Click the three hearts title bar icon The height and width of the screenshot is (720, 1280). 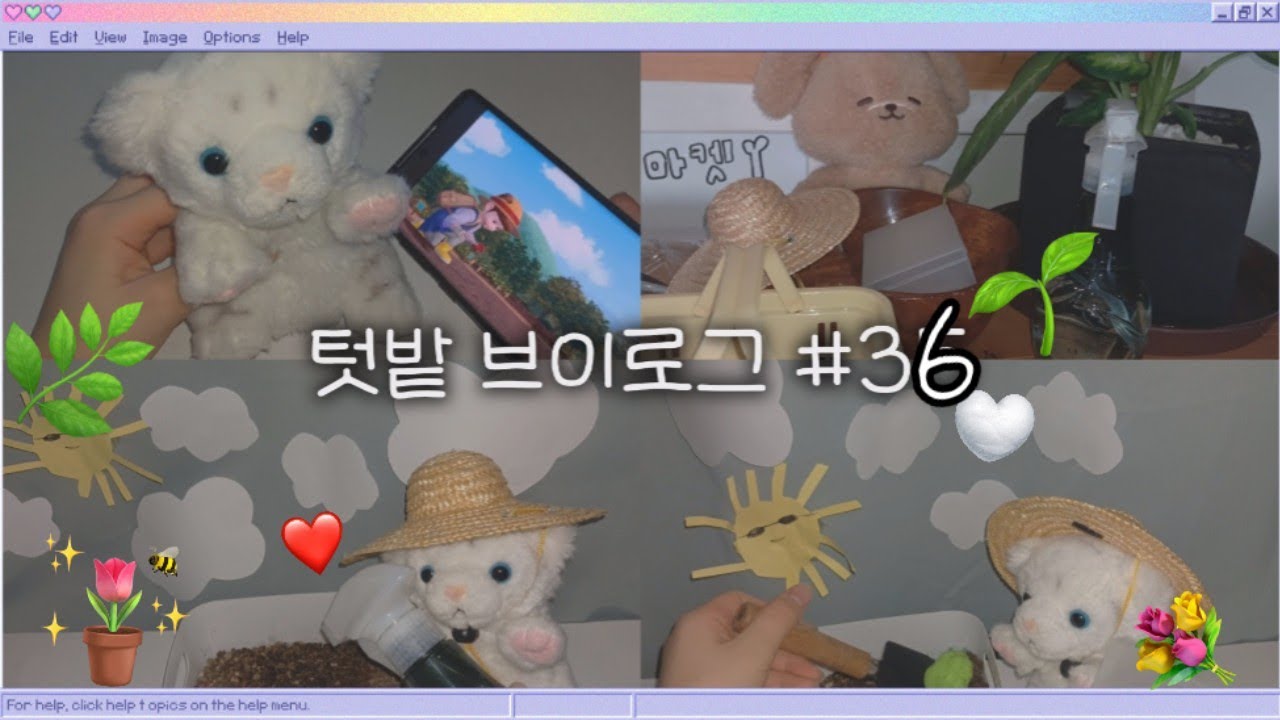point(34,12)
